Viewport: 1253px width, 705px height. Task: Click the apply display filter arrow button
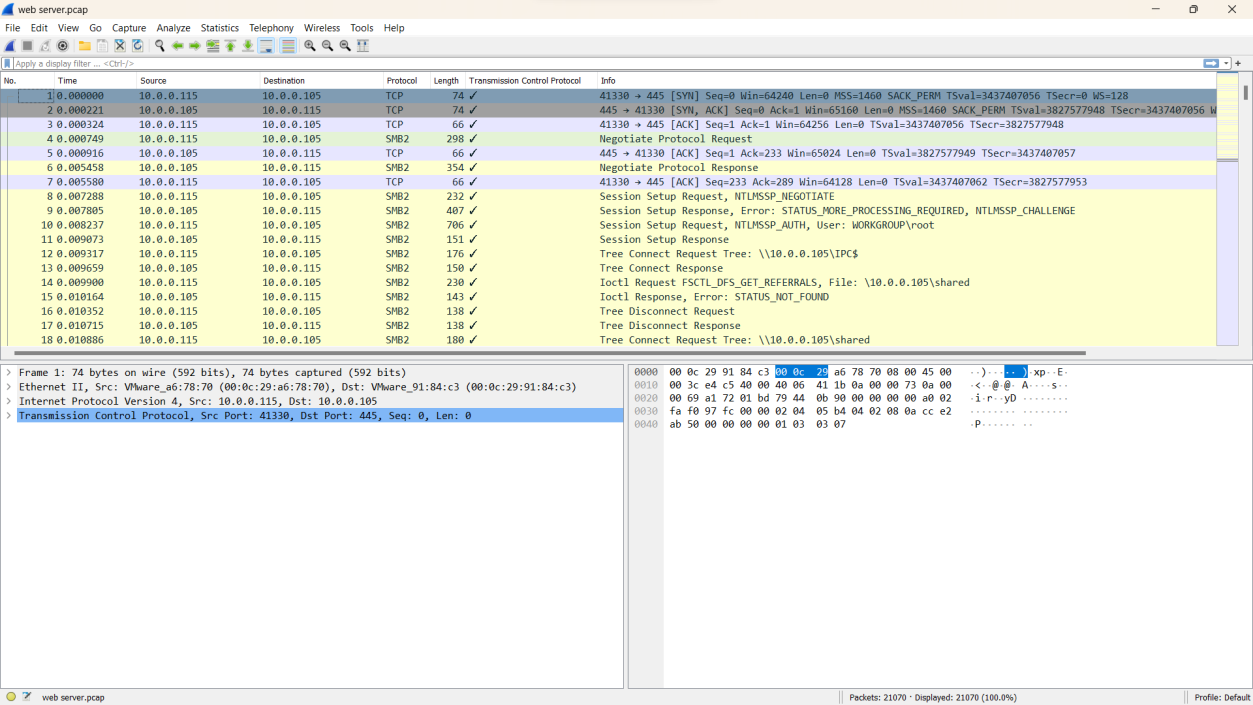(1211, 63)
